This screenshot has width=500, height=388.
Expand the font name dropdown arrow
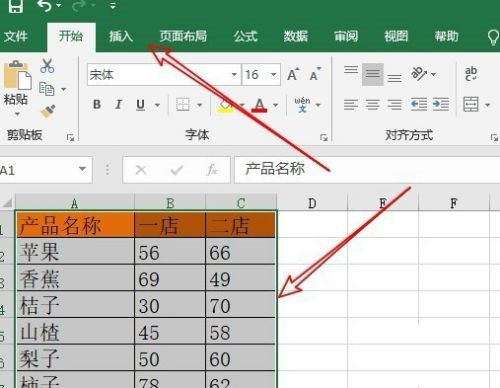coord(234,74)
